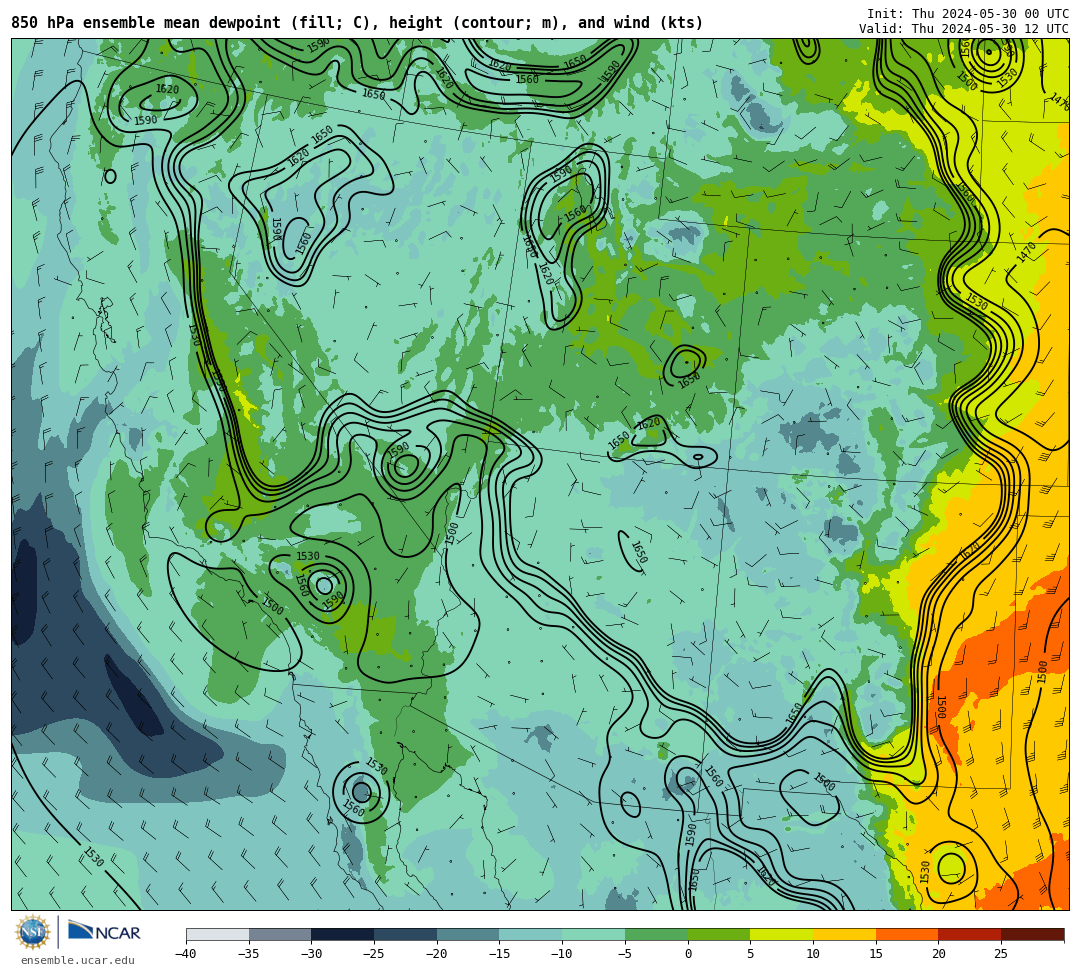Click the 10 colorbar tick label
The height and width of the screenshot is (973, 1080).
813,954
